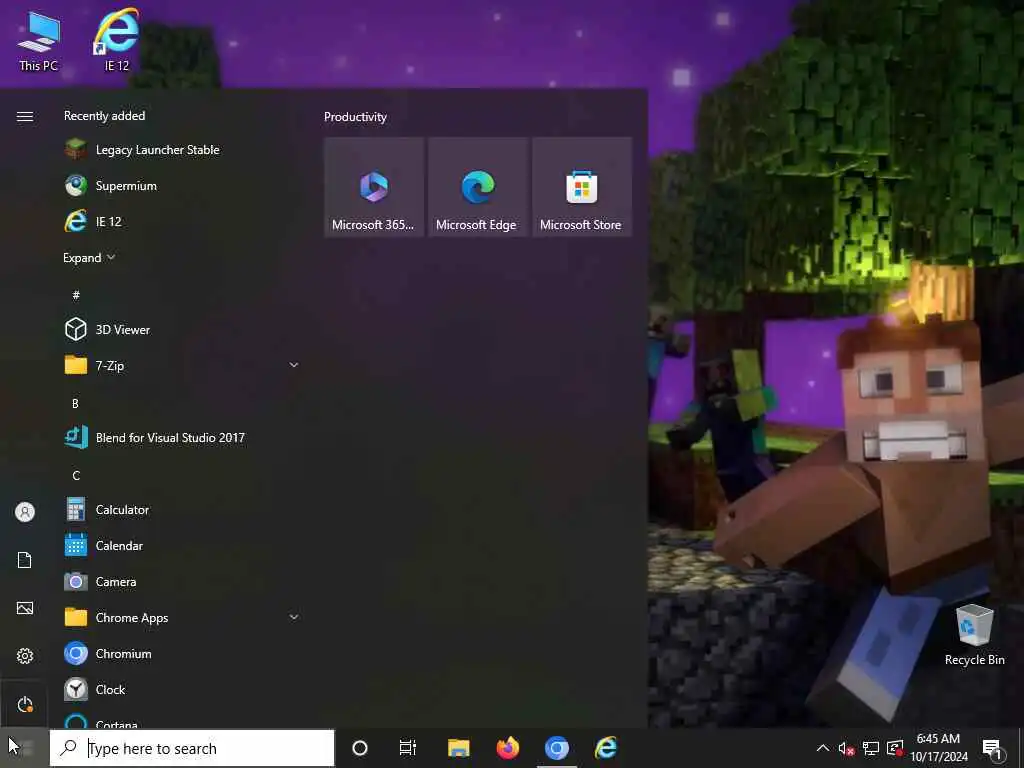
Task: Toggle the Start hamburger menu
Action: coord(25,116)
